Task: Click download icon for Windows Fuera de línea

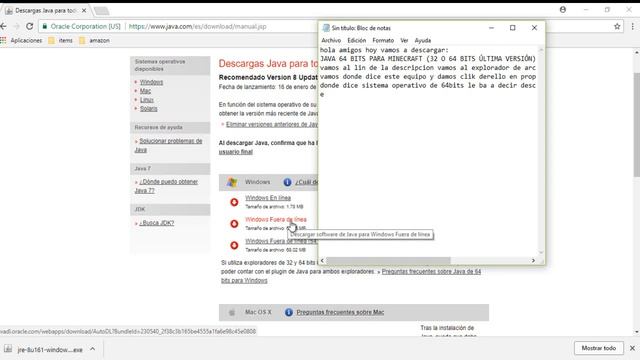Action: [x=234, y=224]
